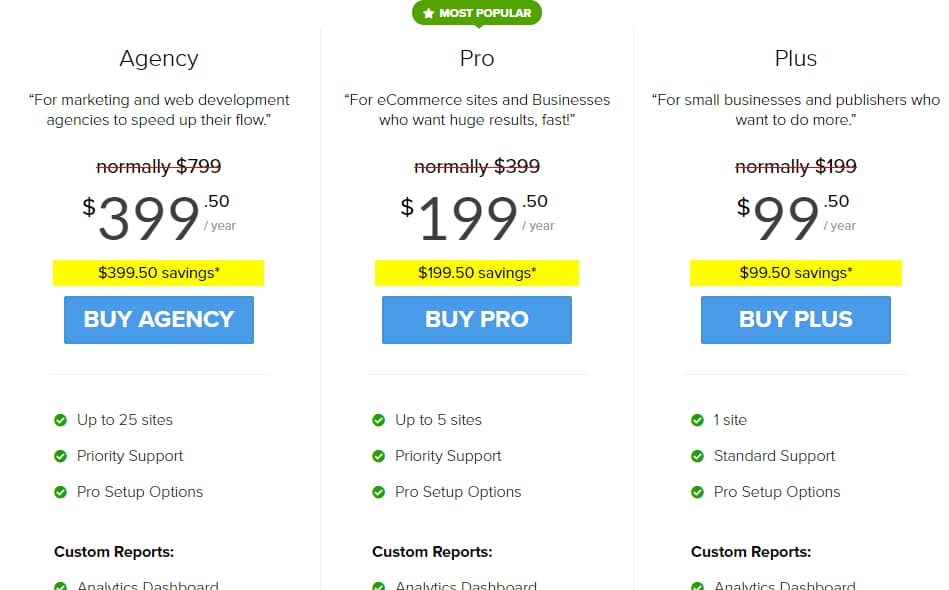Select the Plus plan heading

tap(795, 58)
